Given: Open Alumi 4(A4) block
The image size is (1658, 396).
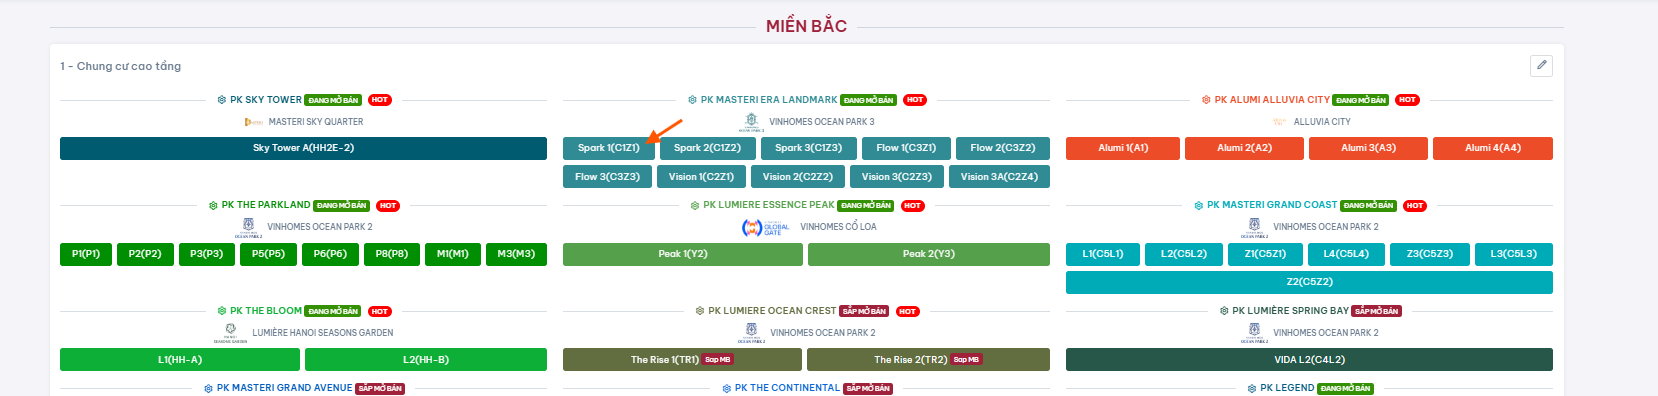Looking at the screenshot, I should click(1493, 148).
